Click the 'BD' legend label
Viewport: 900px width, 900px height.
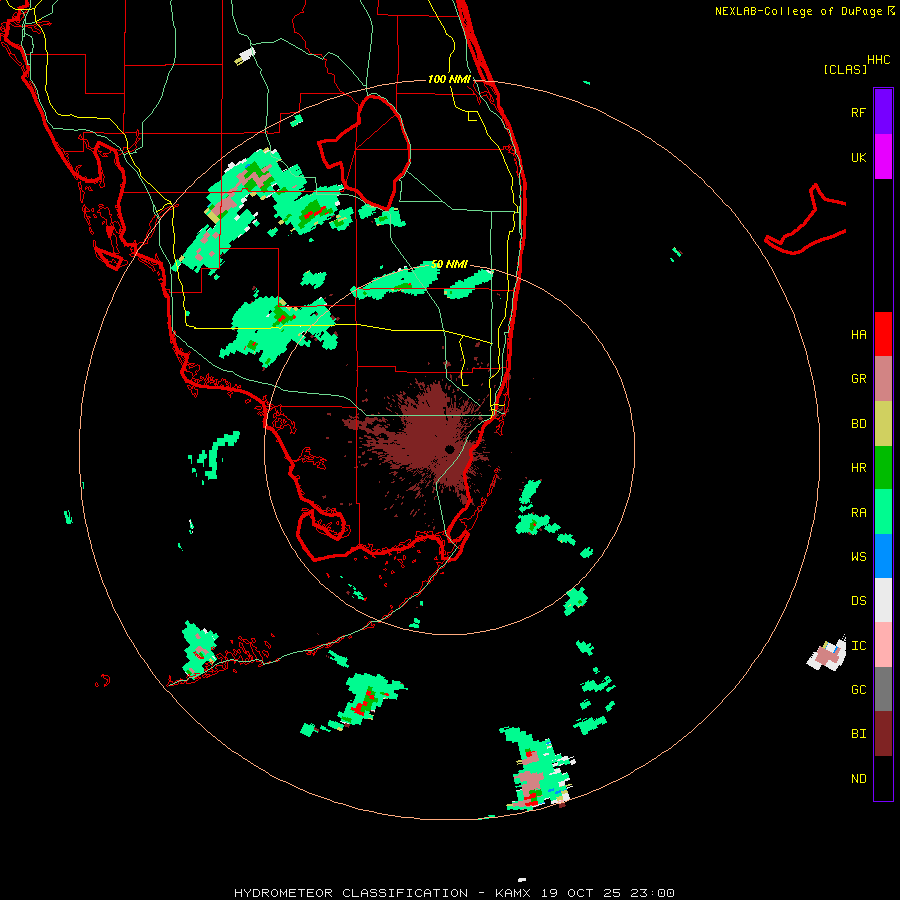858,424
